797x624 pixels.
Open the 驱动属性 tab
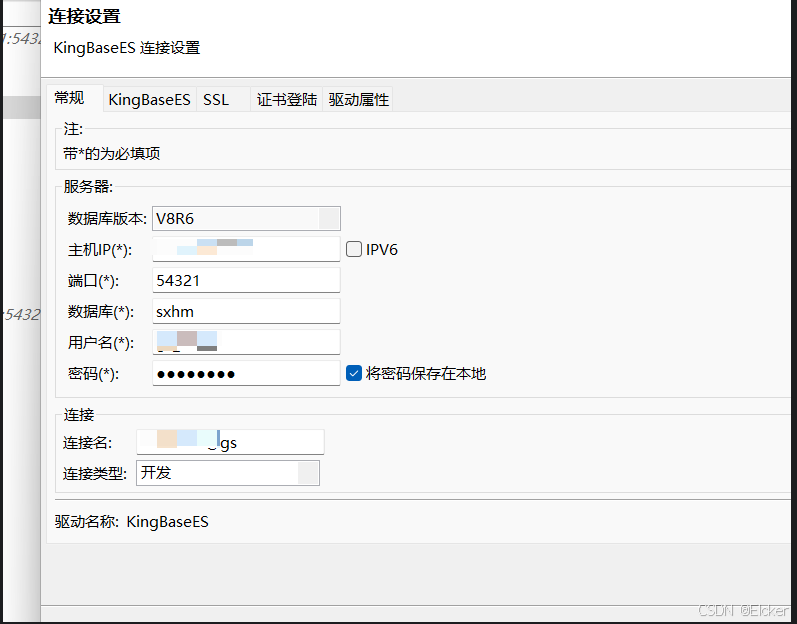[358, 99]
